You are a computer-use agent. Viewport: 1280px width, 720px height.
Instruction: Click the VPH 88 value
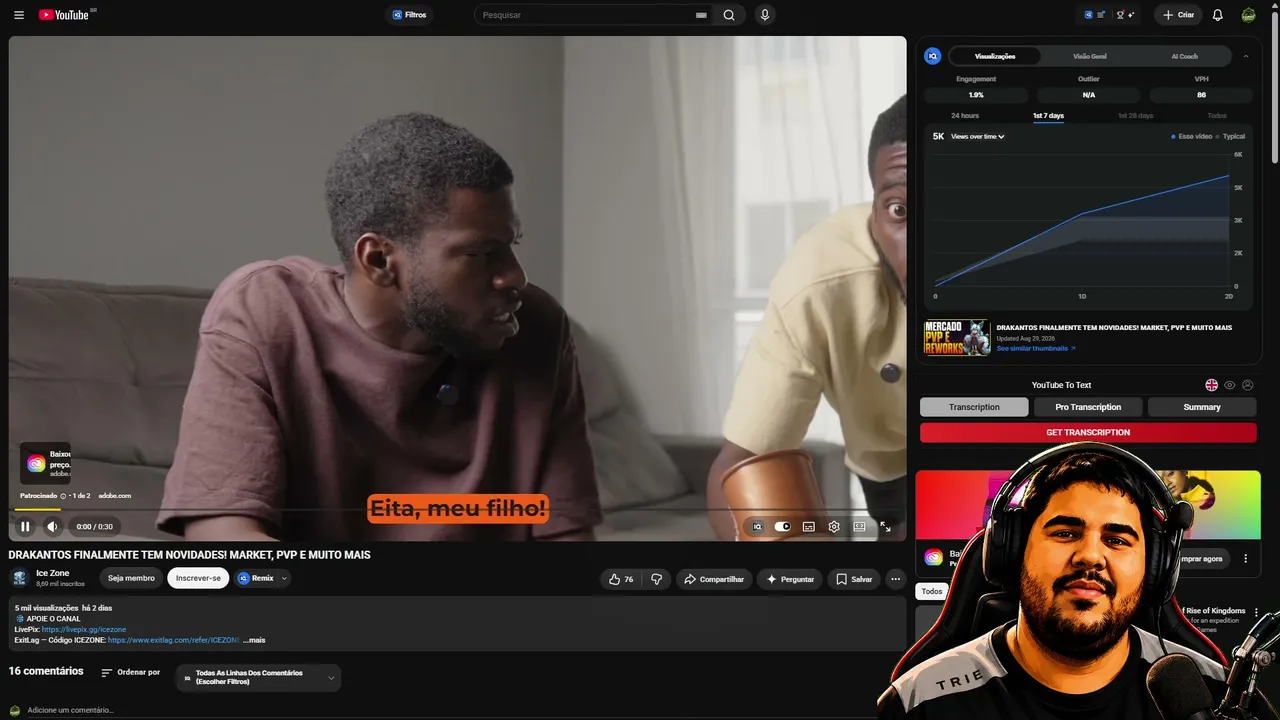[x=1201, y=95]
